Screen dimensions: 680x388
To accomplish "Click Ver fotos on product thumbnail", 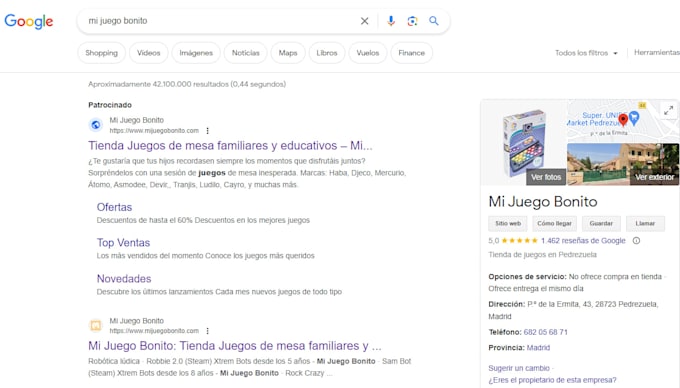I will (546, 177).
